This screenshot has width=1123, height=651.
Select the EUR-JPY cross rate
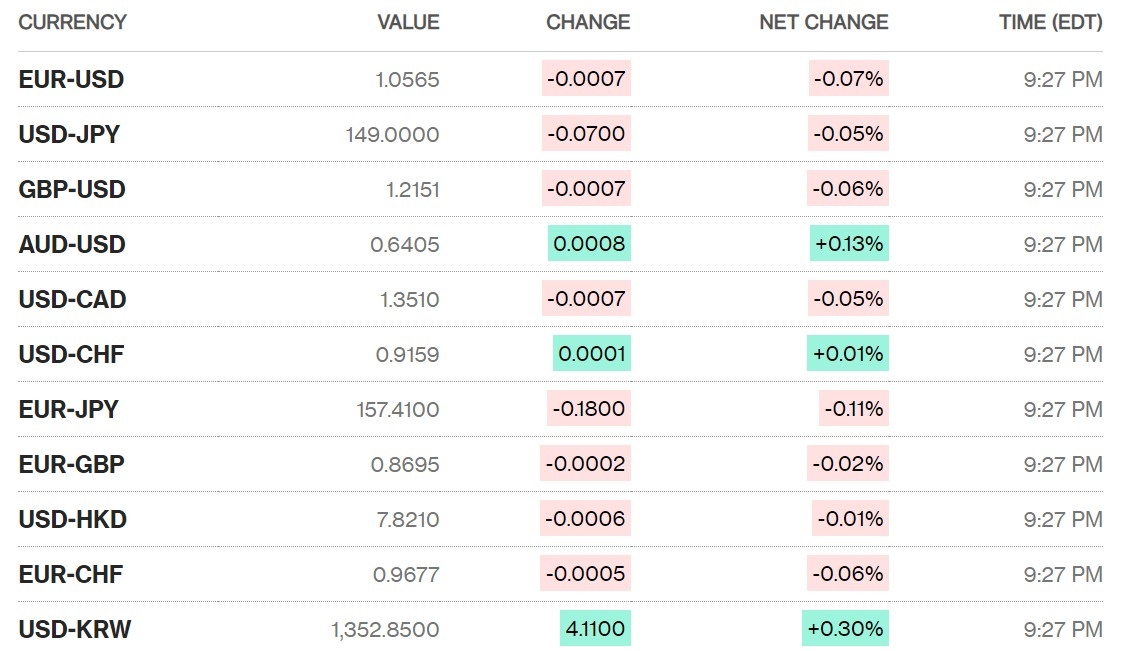point(68,410)
